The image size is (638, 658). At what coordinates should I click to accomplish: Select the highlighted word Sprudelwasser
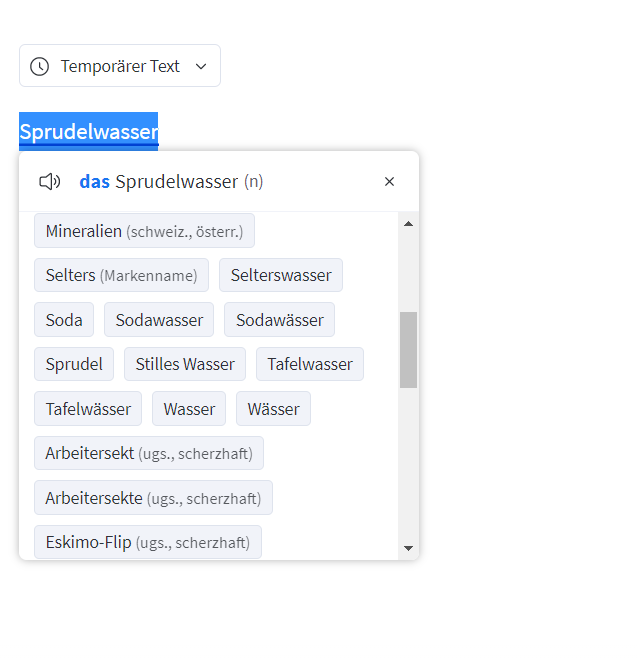[89, 131]
